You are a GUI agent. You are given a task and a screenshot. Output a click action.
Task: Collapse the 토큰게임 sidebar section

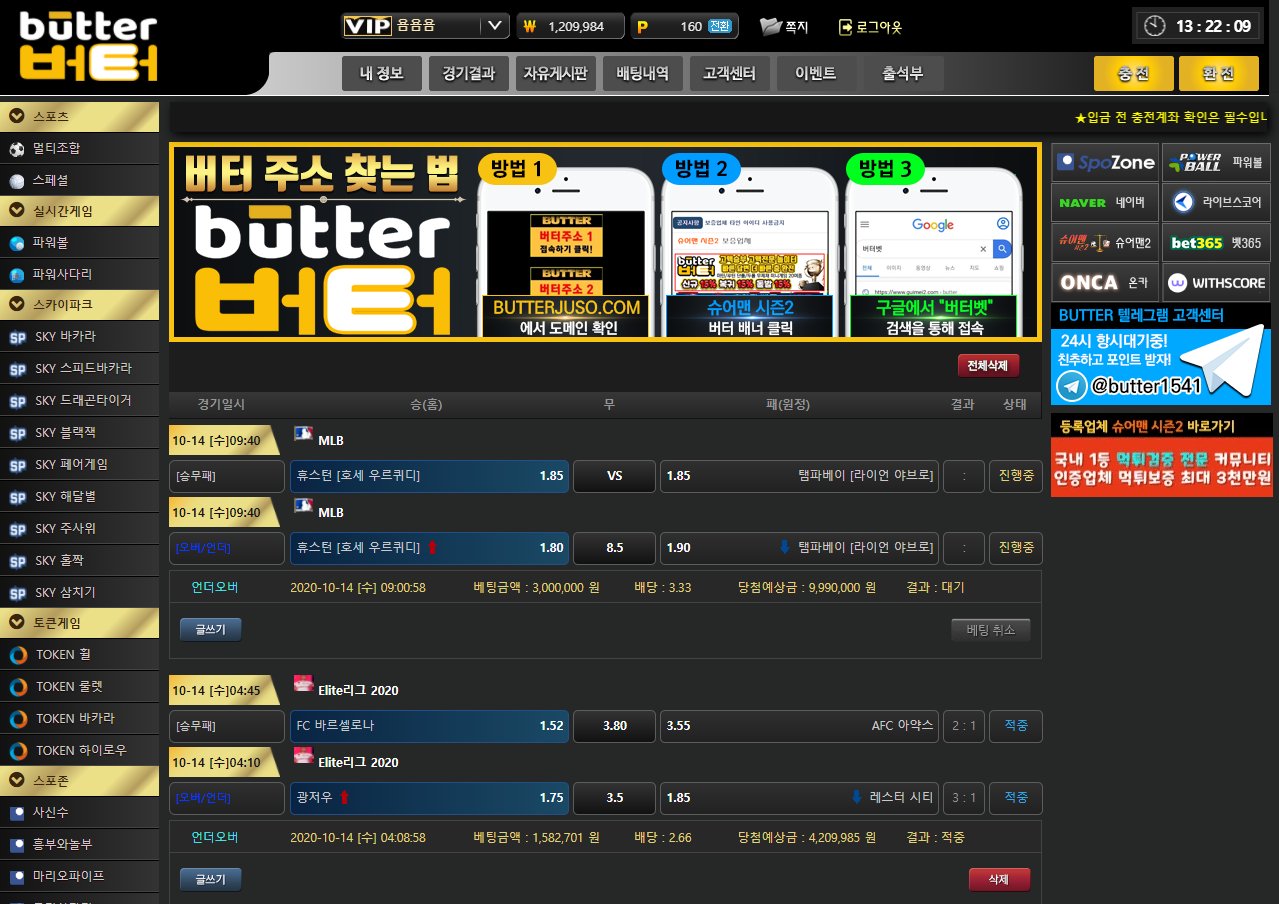pos(16,622)
